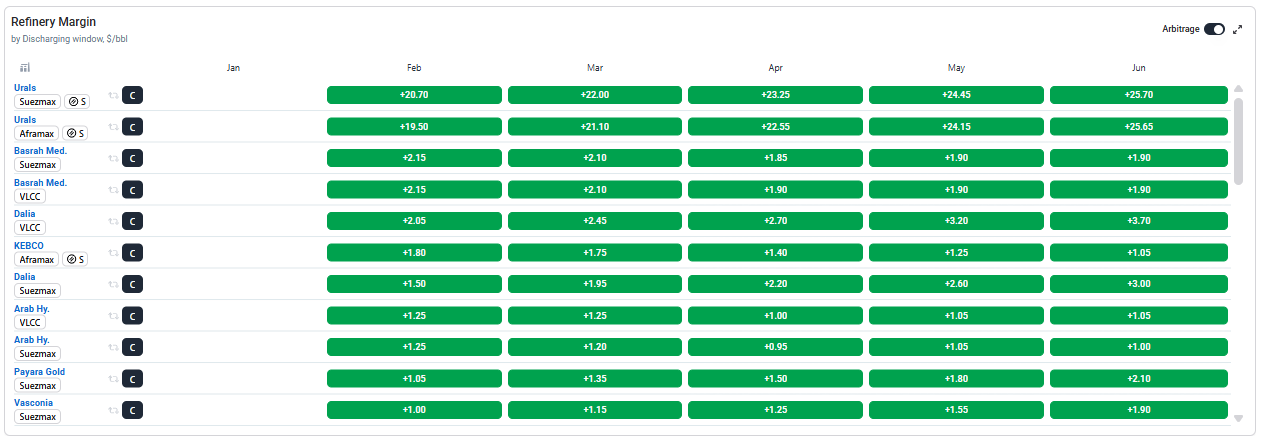Select the +2.45 cell

tap(595, 221)
